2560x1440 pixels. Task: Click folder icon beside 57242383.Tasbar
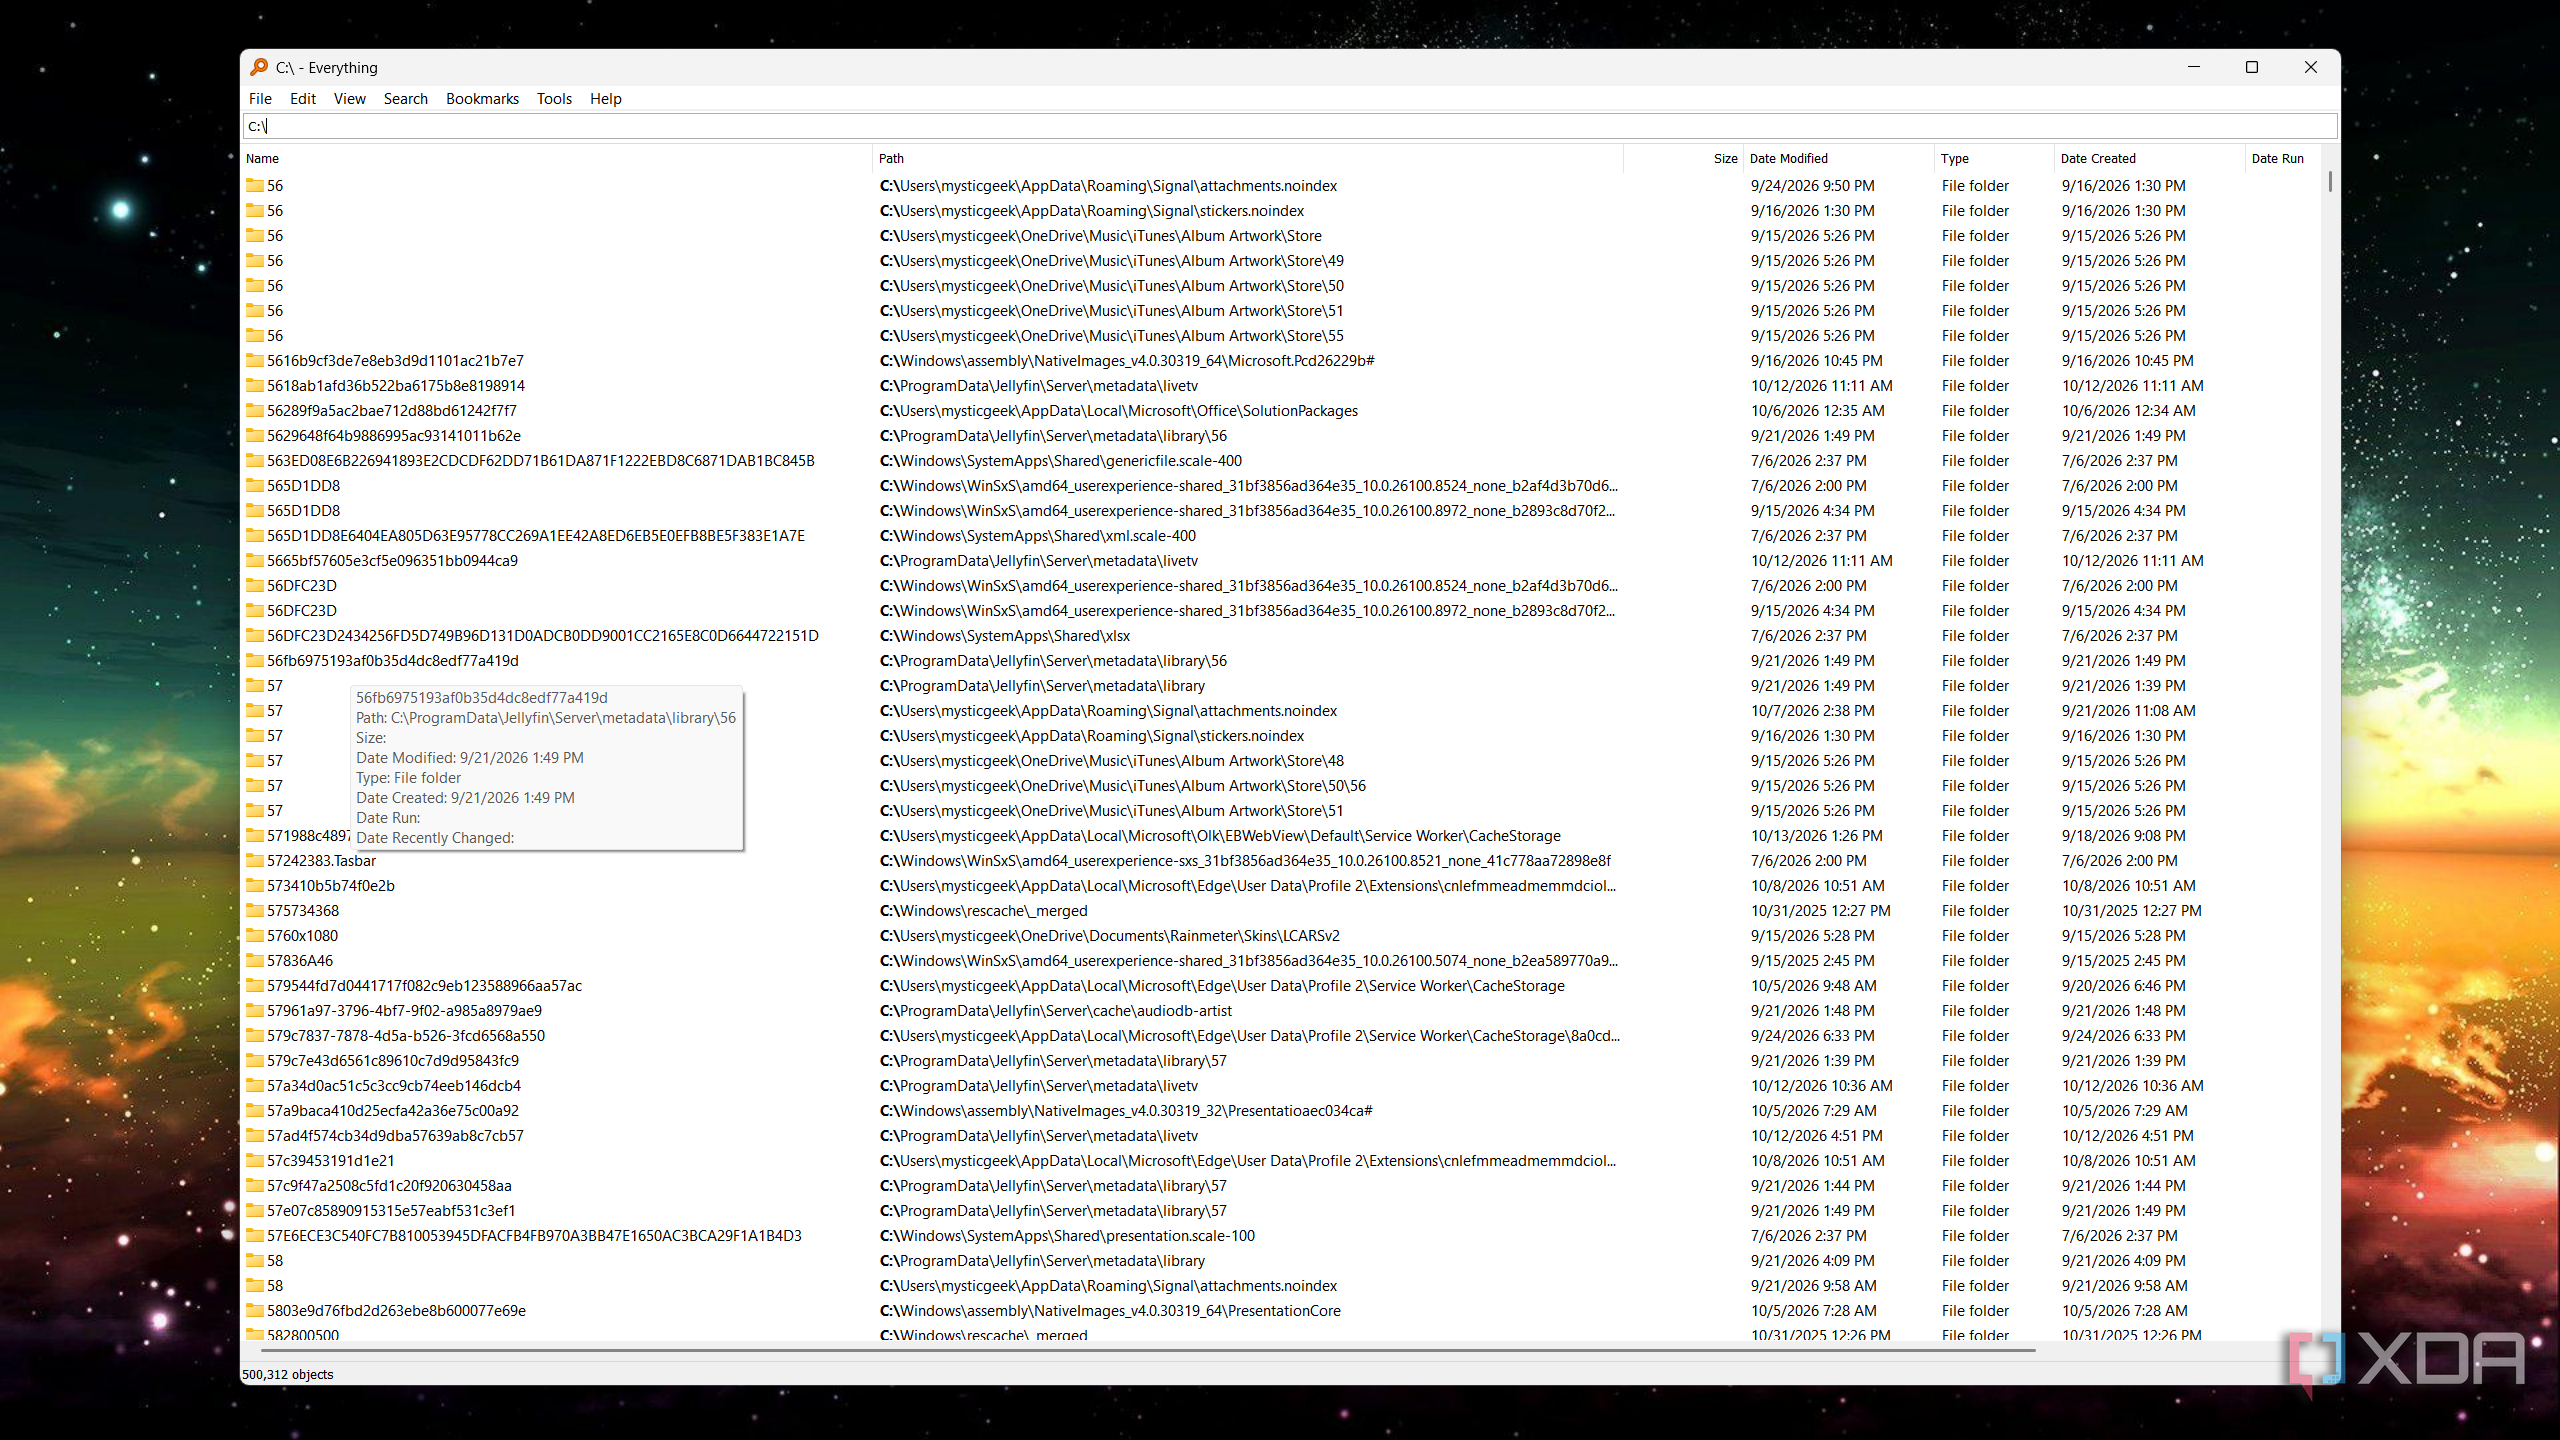(255, 860)
